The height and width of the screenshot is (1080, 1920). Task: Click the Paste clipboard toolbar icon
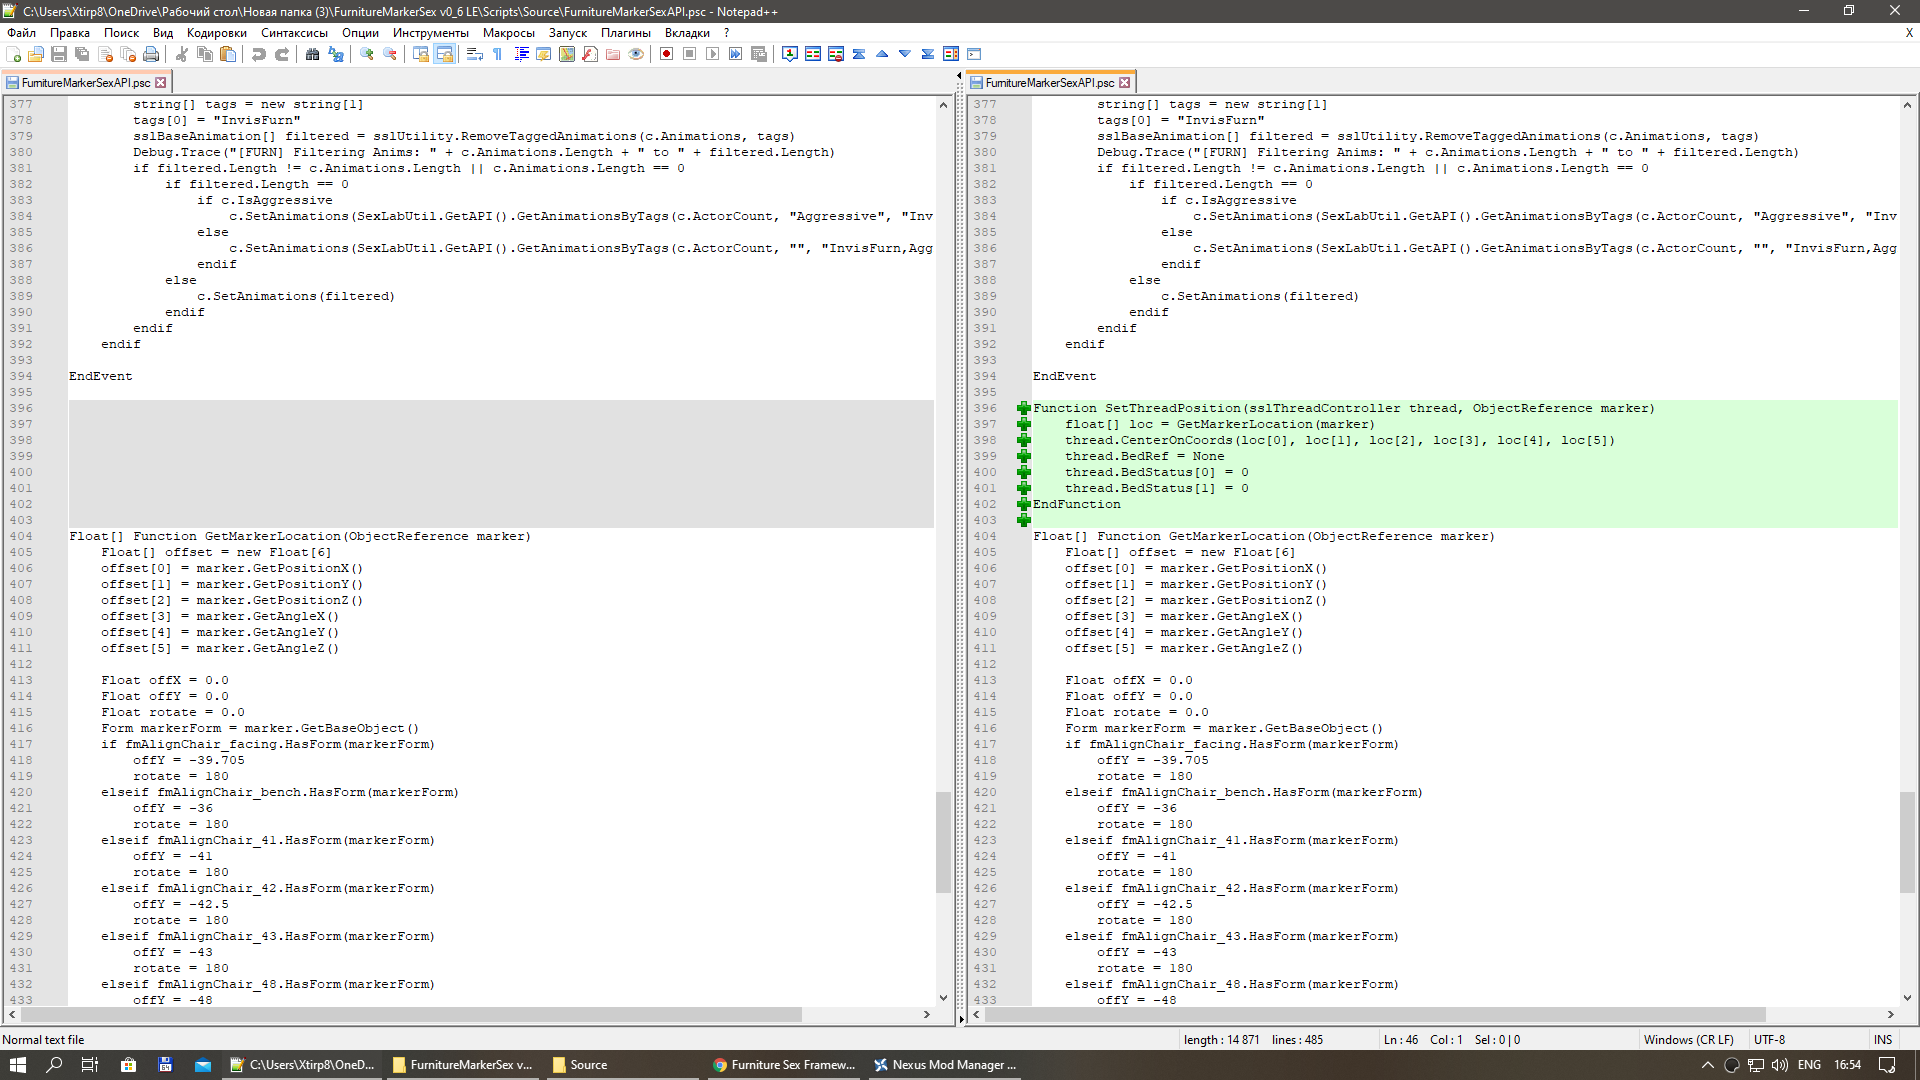point(228,54)
